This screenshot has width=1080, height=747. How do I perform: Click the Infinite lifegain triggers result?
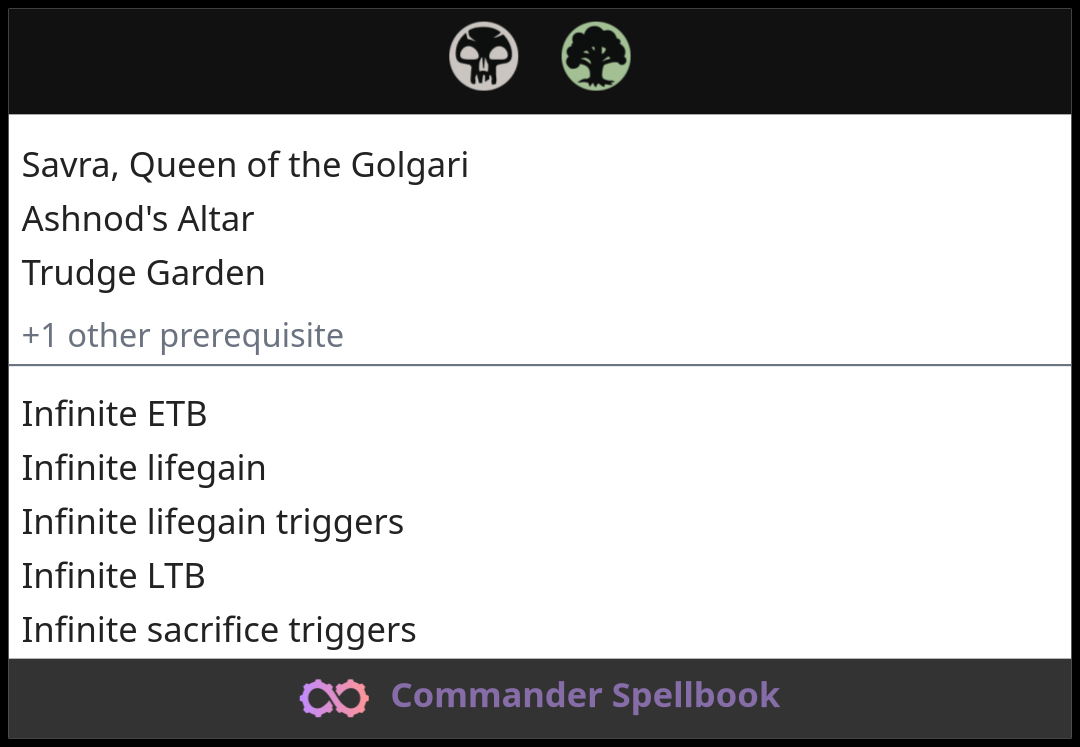click(212, 522)
